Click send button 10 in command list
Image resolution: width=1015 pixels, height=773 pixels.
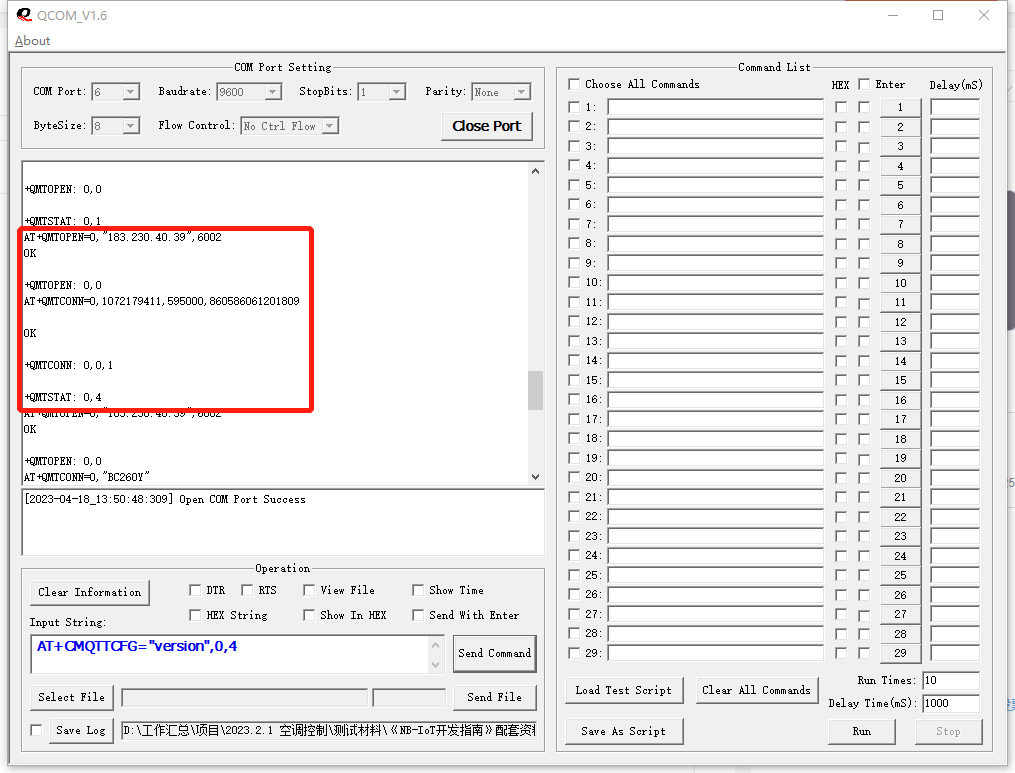[x=900, y=283]
